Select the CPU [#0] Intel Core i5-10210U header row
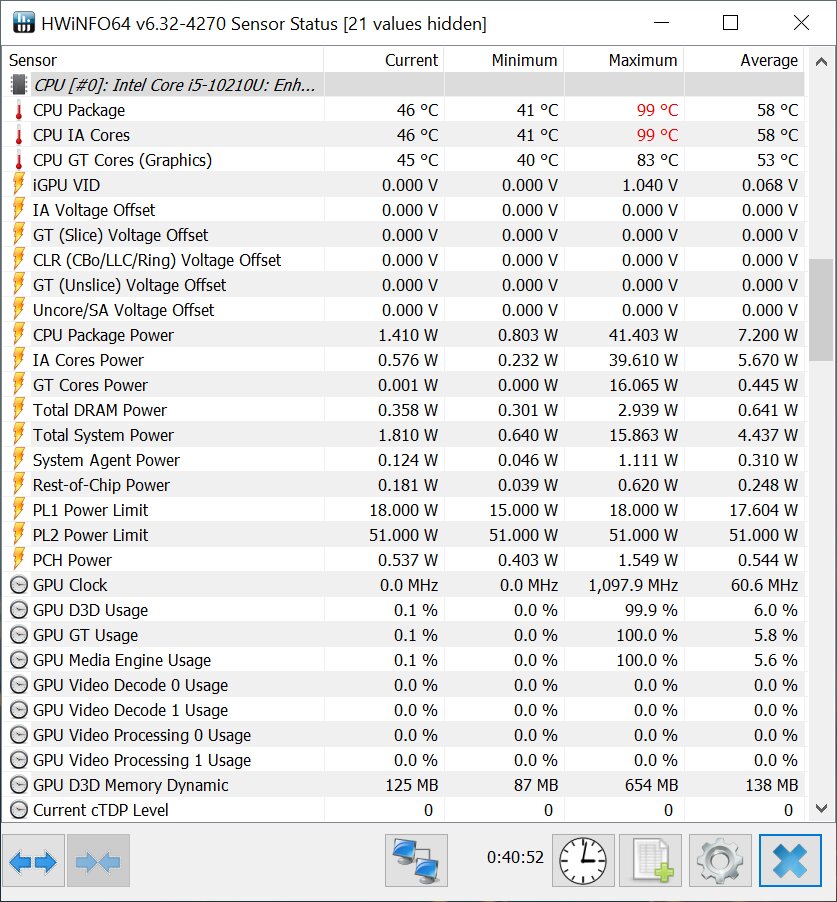This screenshot has width=837, height=902. point(404,85)
